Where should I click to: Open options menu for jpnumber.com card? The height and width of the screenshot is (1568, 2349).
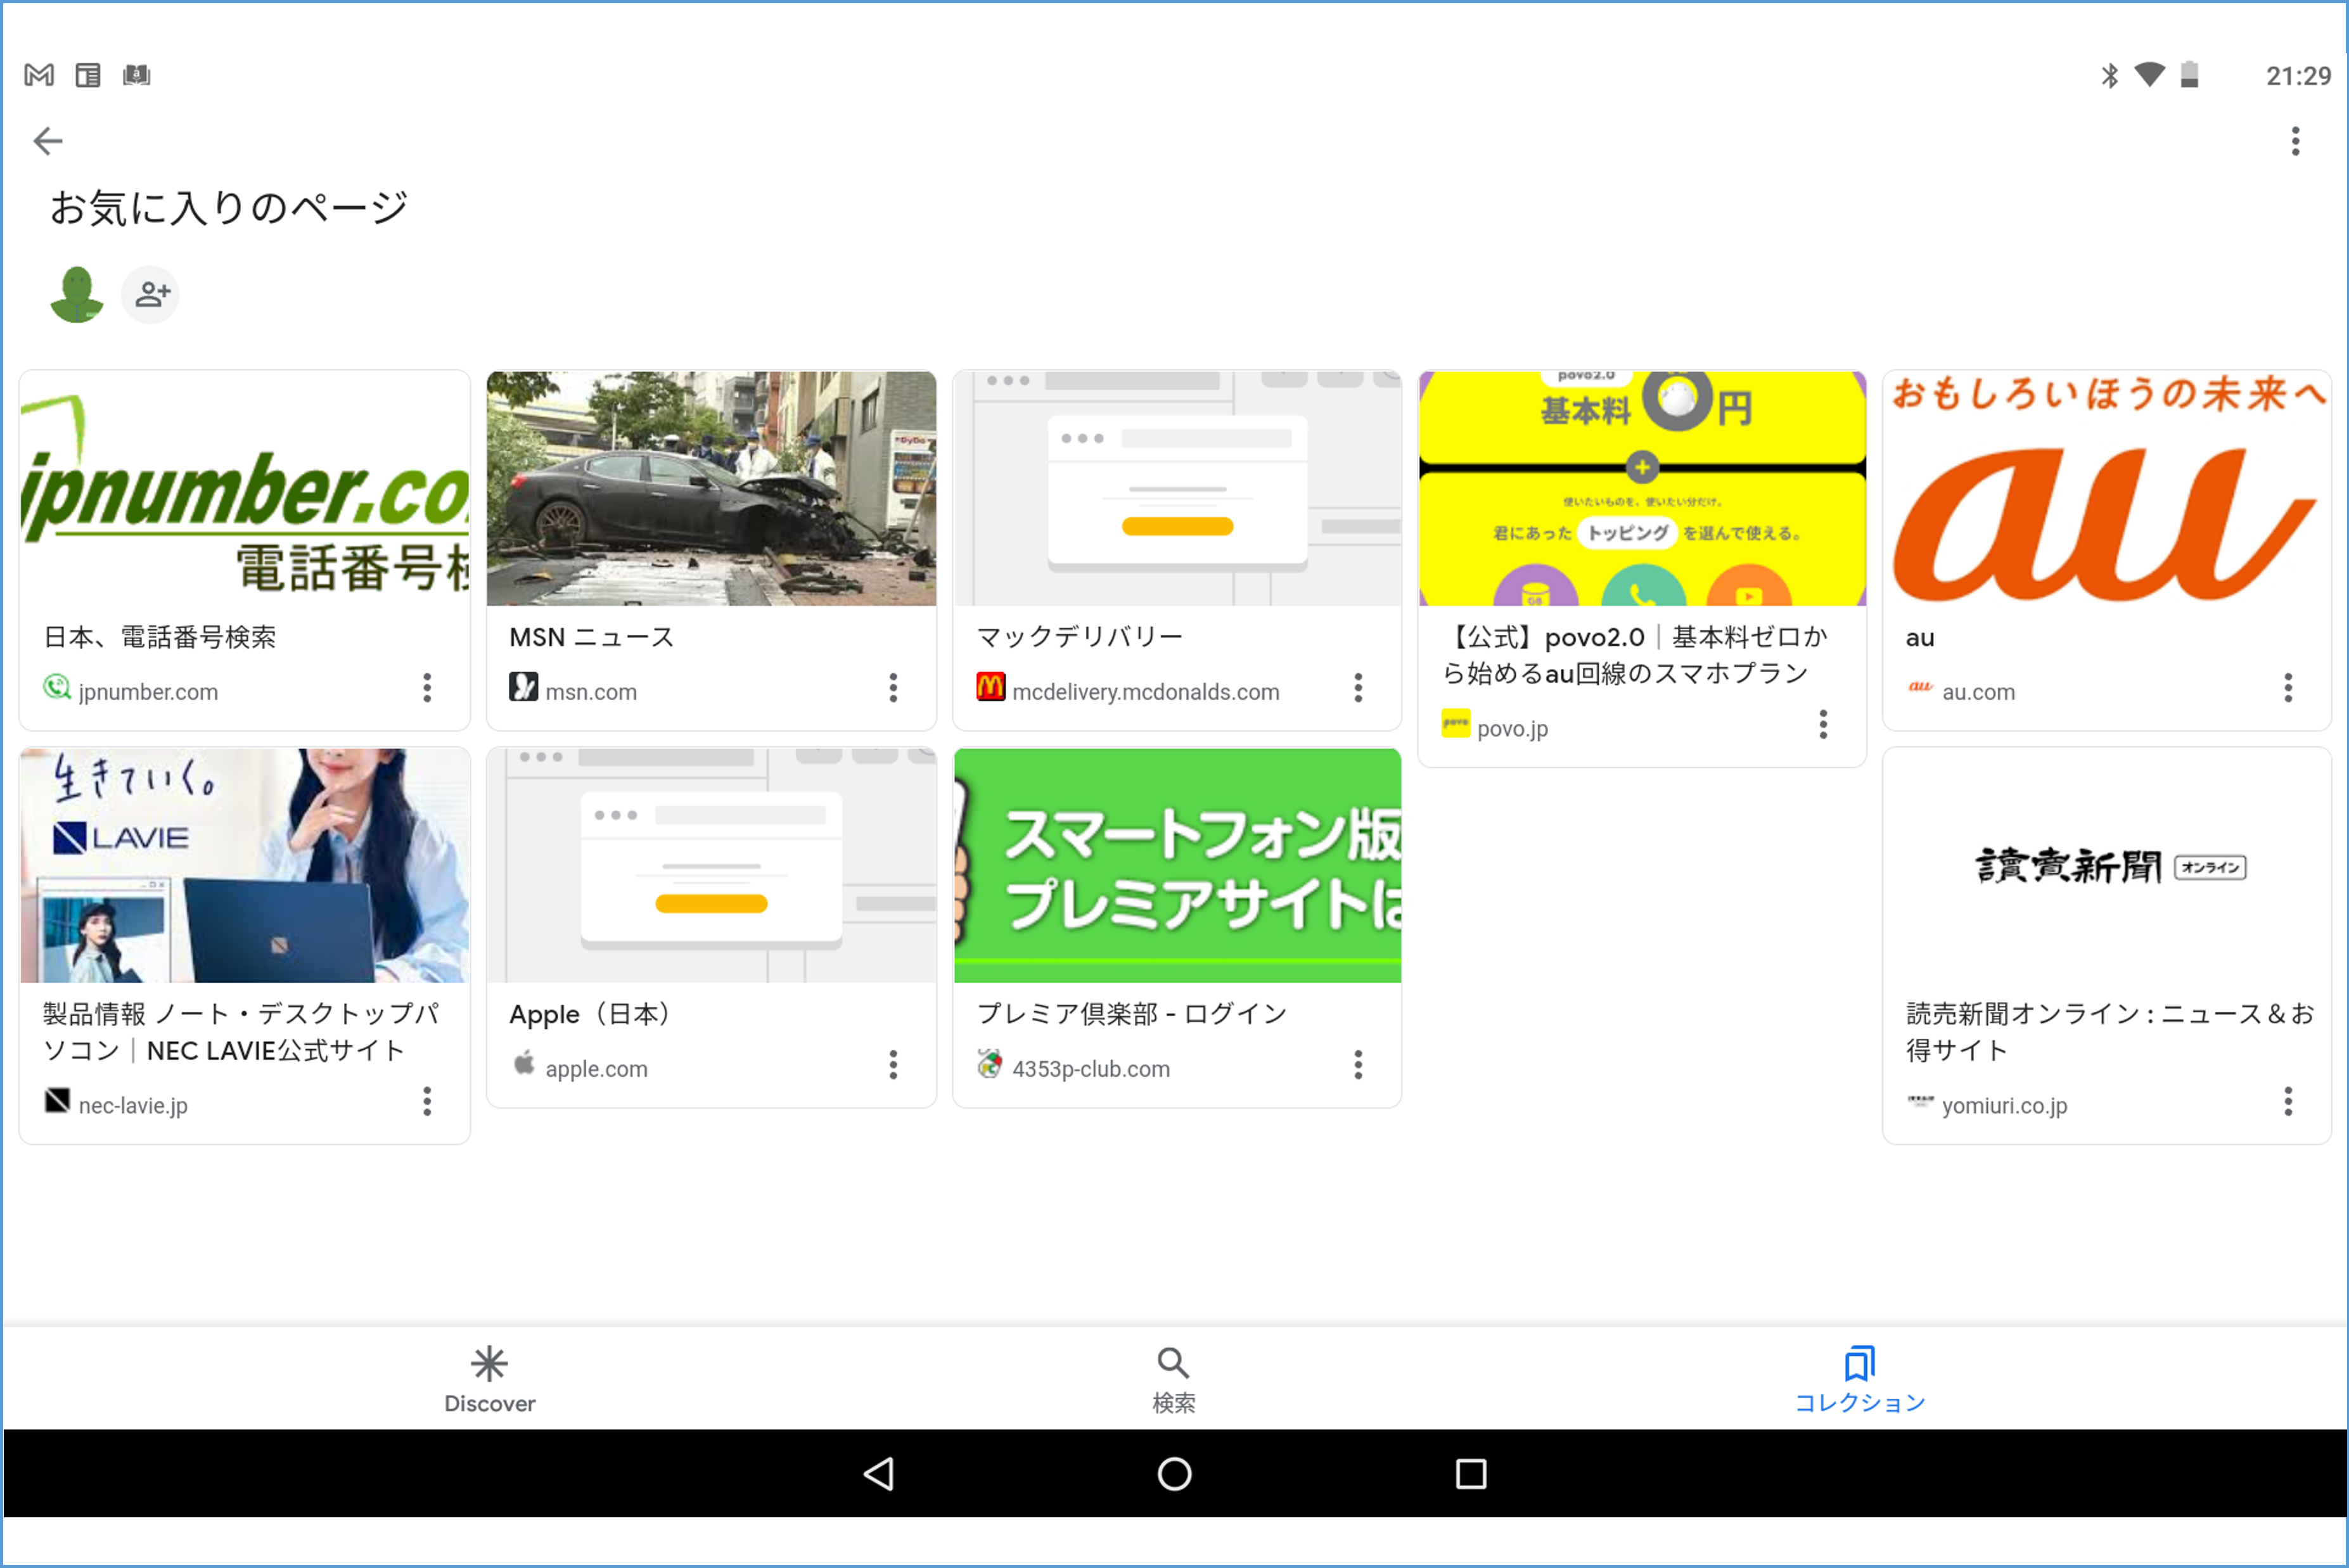[x=427, y=688]
